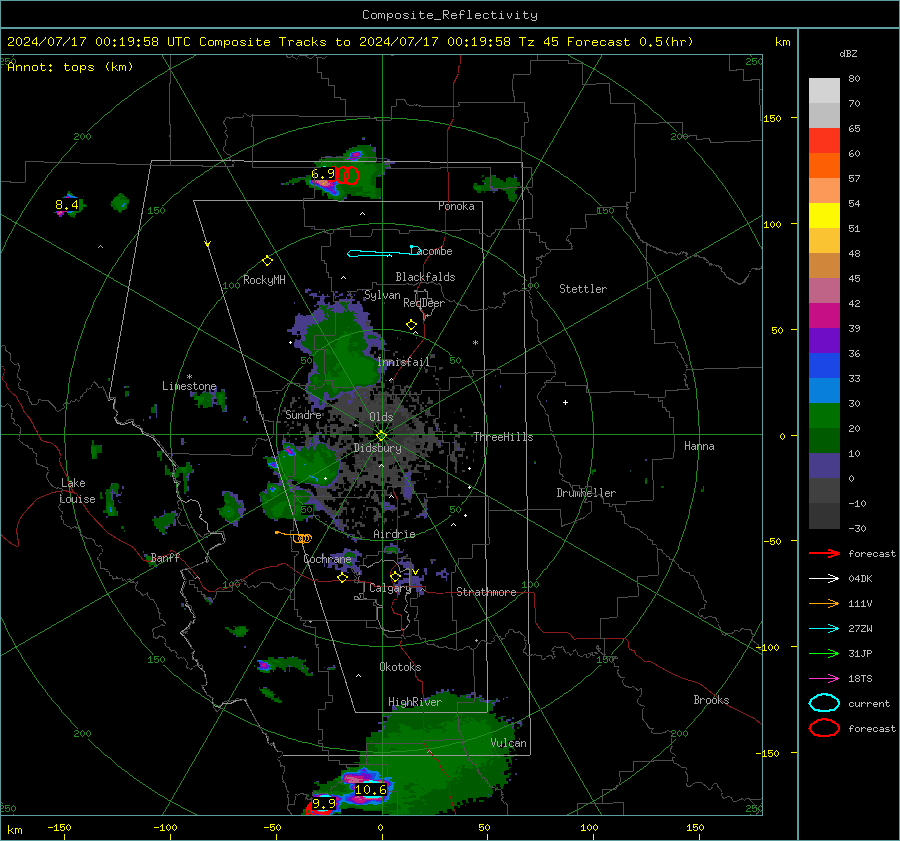Click the white asterisk above Limestone

pos(189,377)
